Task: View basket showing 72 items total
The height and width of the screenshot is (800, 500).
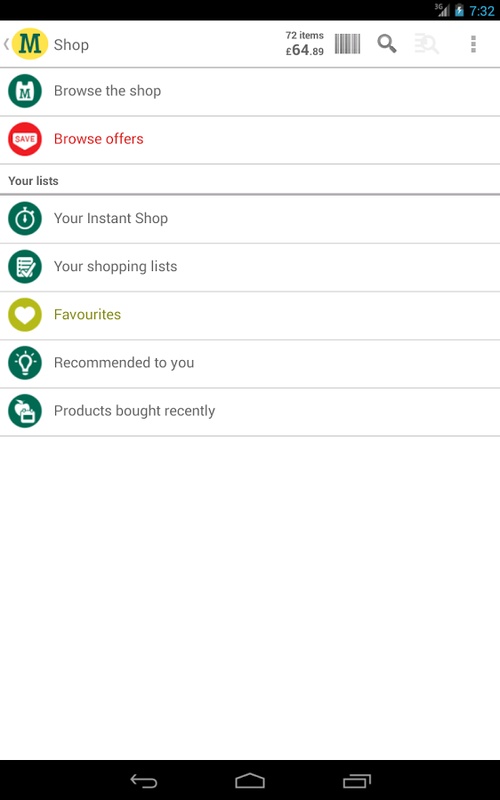Action: coord(305,44)
